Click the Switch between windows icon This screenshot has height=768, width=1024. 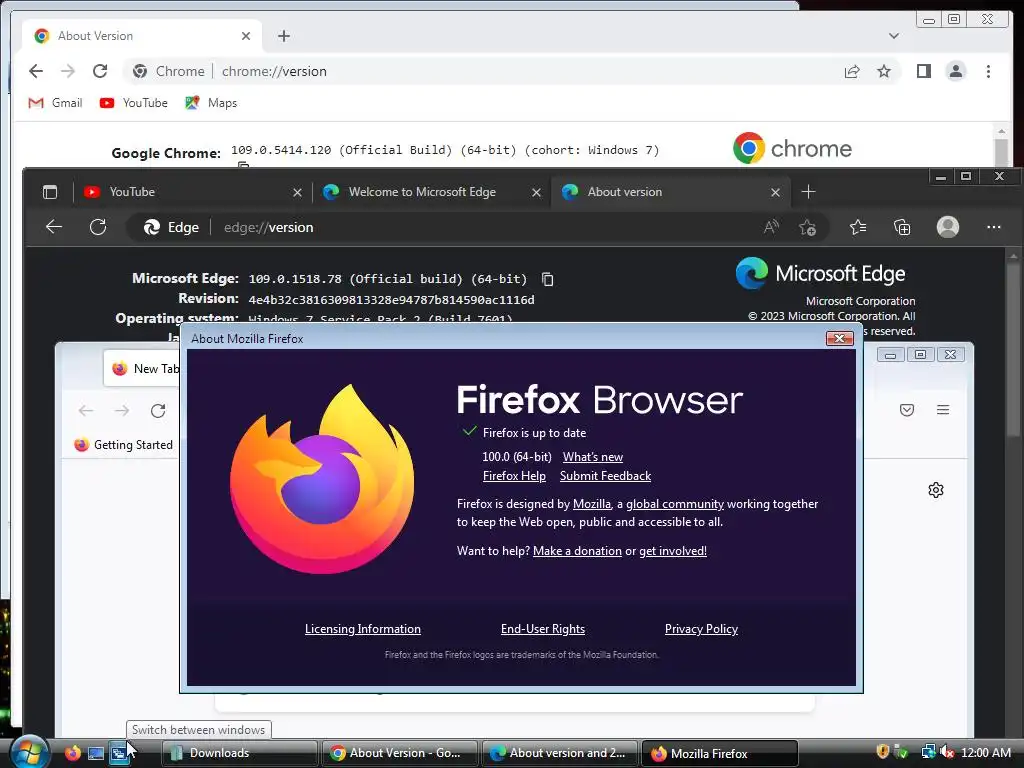[x=119, y=753]
